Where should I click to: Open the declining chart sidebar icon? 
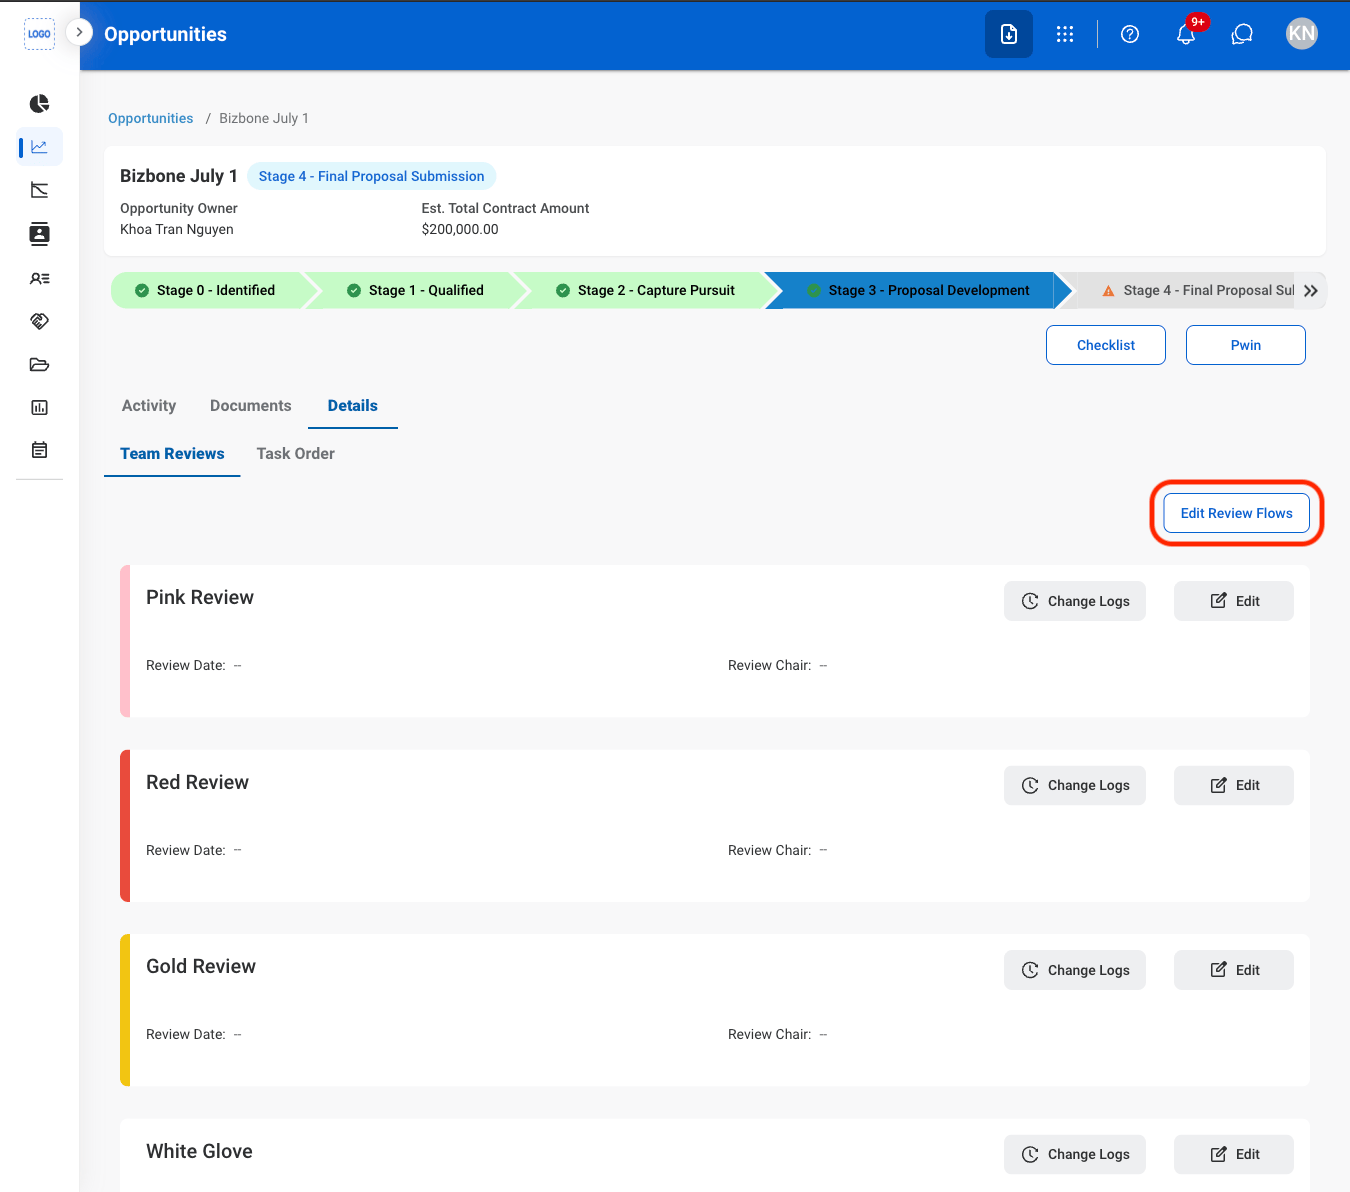(x=39, y=190)
